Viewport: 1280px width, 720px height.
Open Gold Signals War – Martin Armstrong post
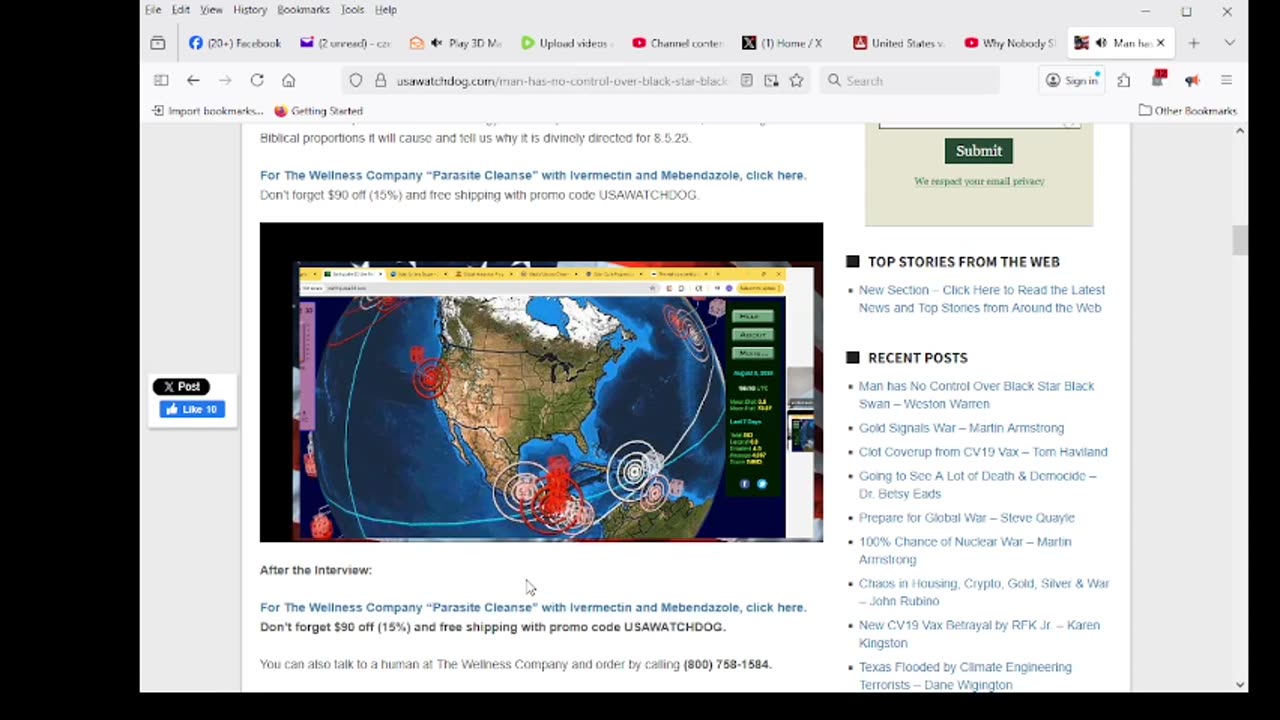[x=961, y=428]
